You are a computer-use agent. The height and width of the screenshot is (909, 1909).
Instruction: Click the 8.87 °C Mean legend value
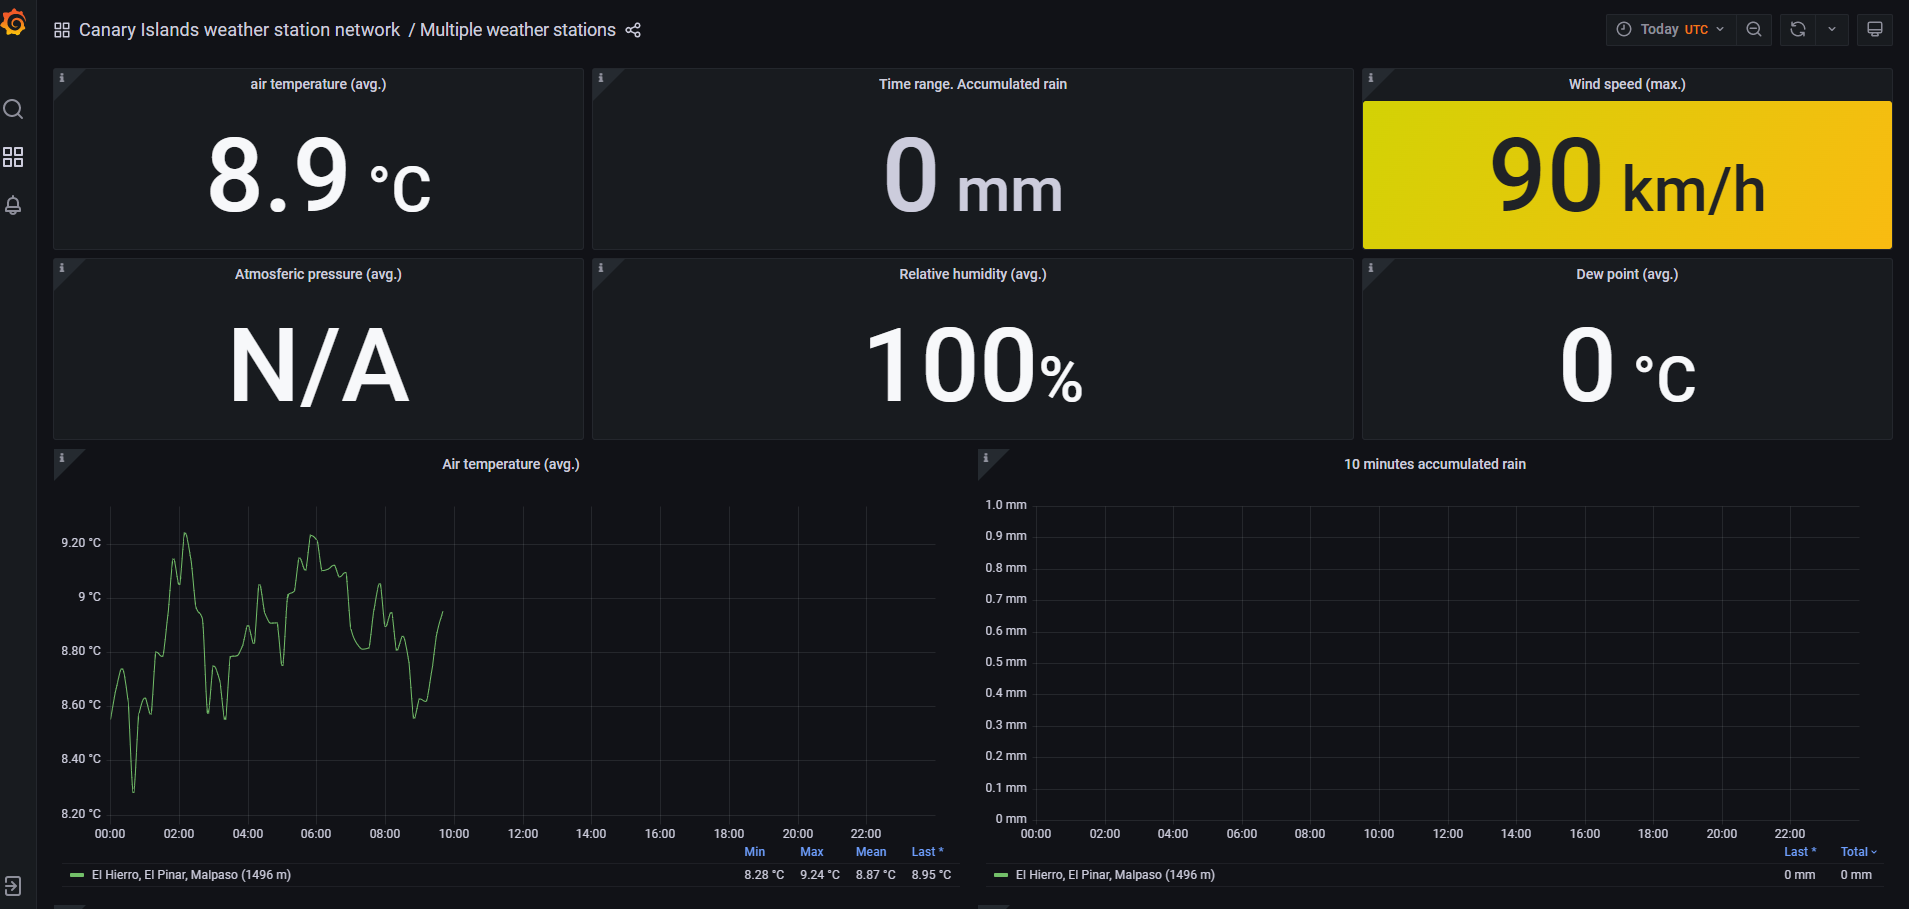pos(876,875)
